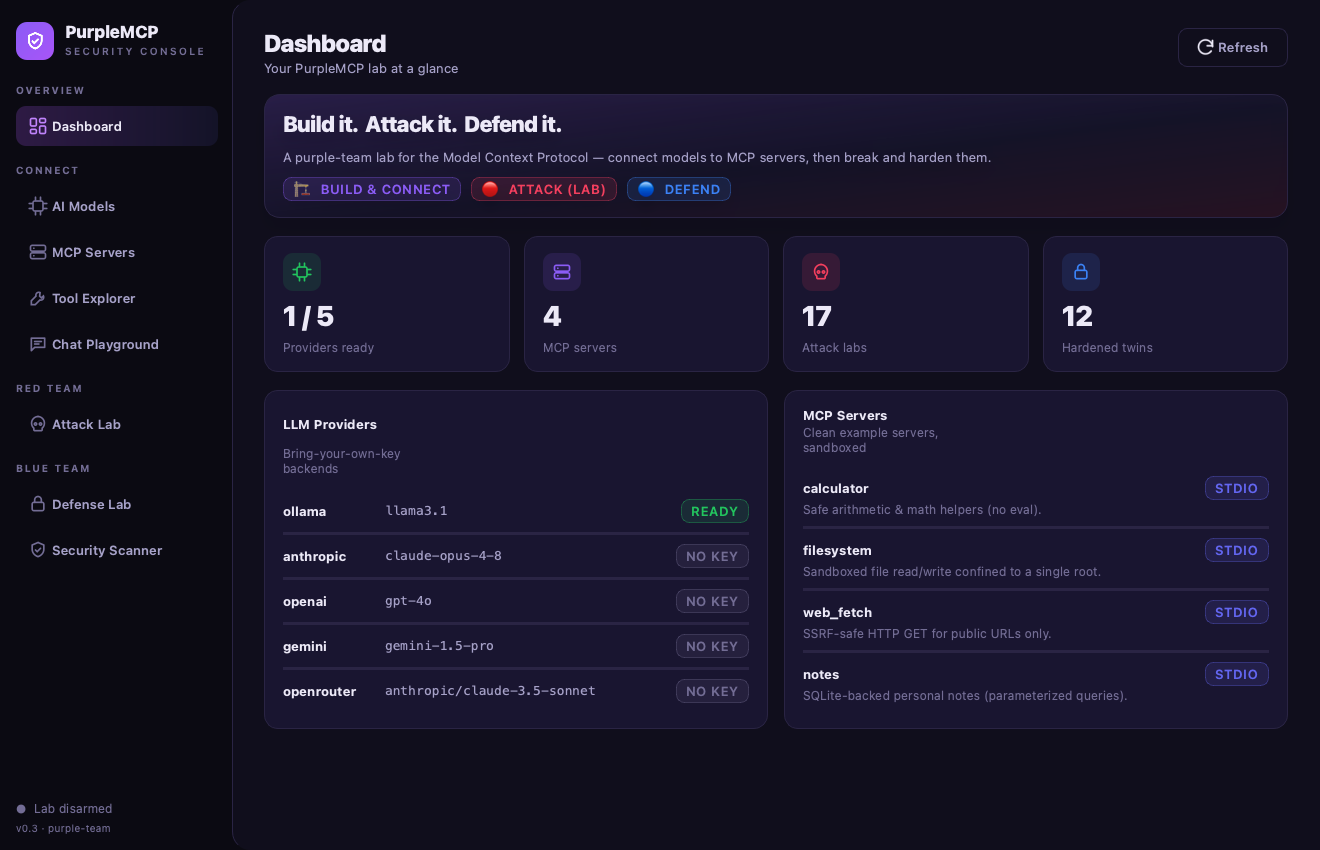Click the NO KEY badge for anthropic

coord(712,556)
